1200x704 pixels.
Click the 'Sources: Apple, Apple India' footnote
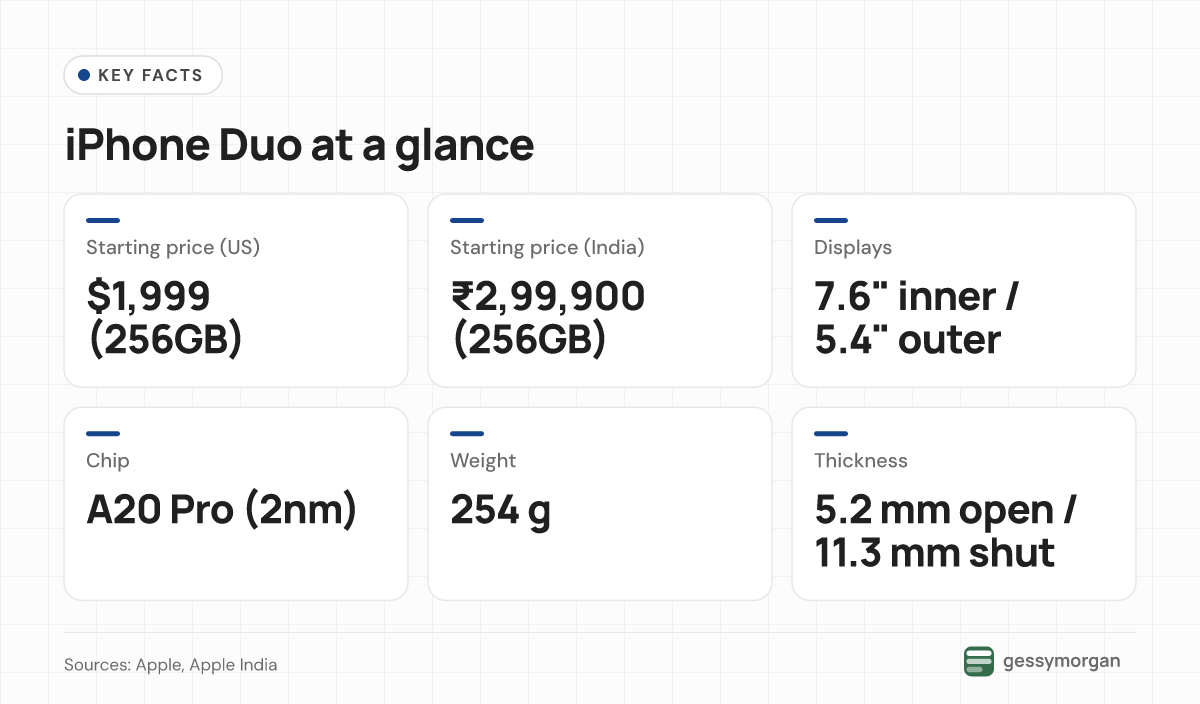coord(171,665)
